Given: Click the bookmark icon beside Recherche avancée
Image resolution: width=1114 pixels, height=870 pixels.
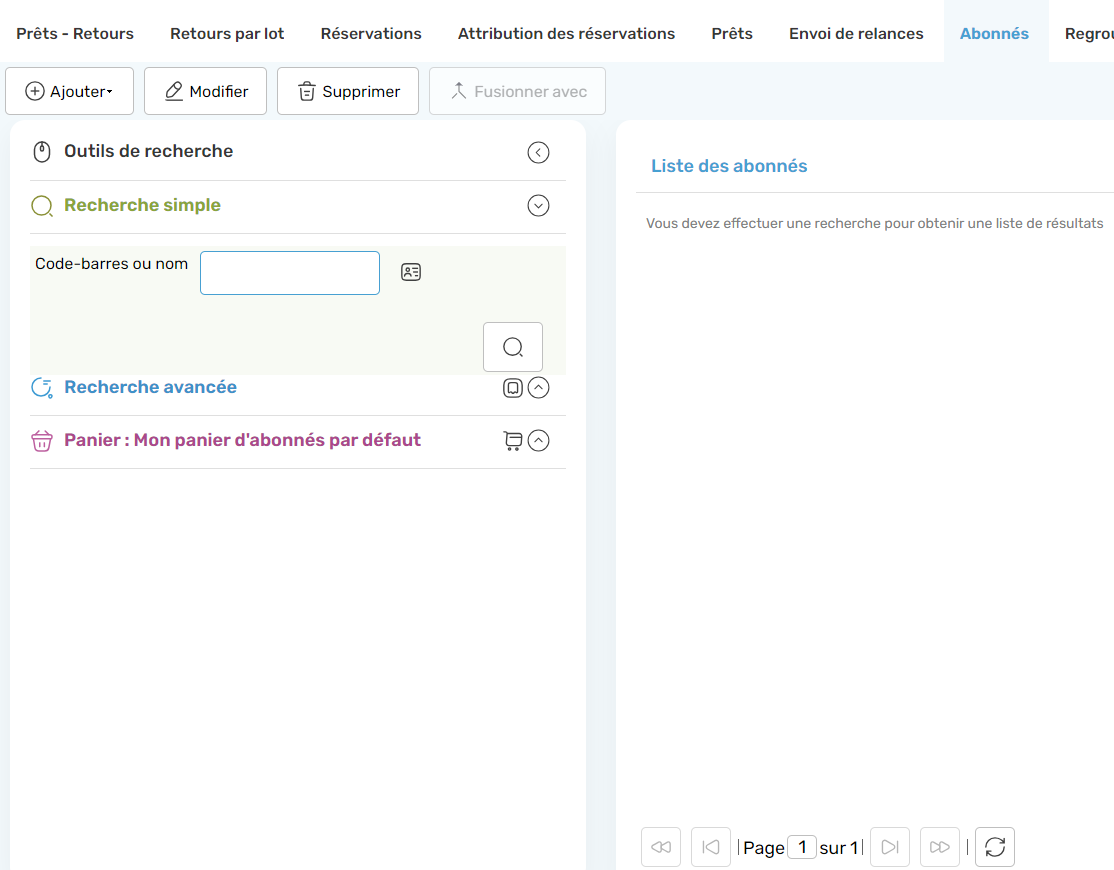Looking at the screenshot, I should 513,387.
